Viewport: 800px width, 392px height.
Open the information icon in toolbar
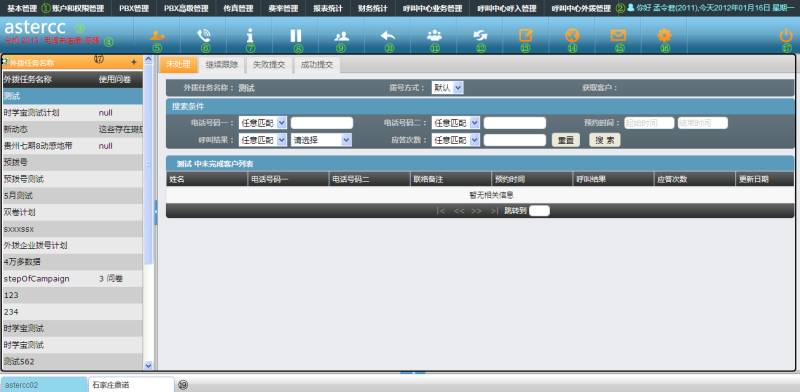click(x=250, y=35)
